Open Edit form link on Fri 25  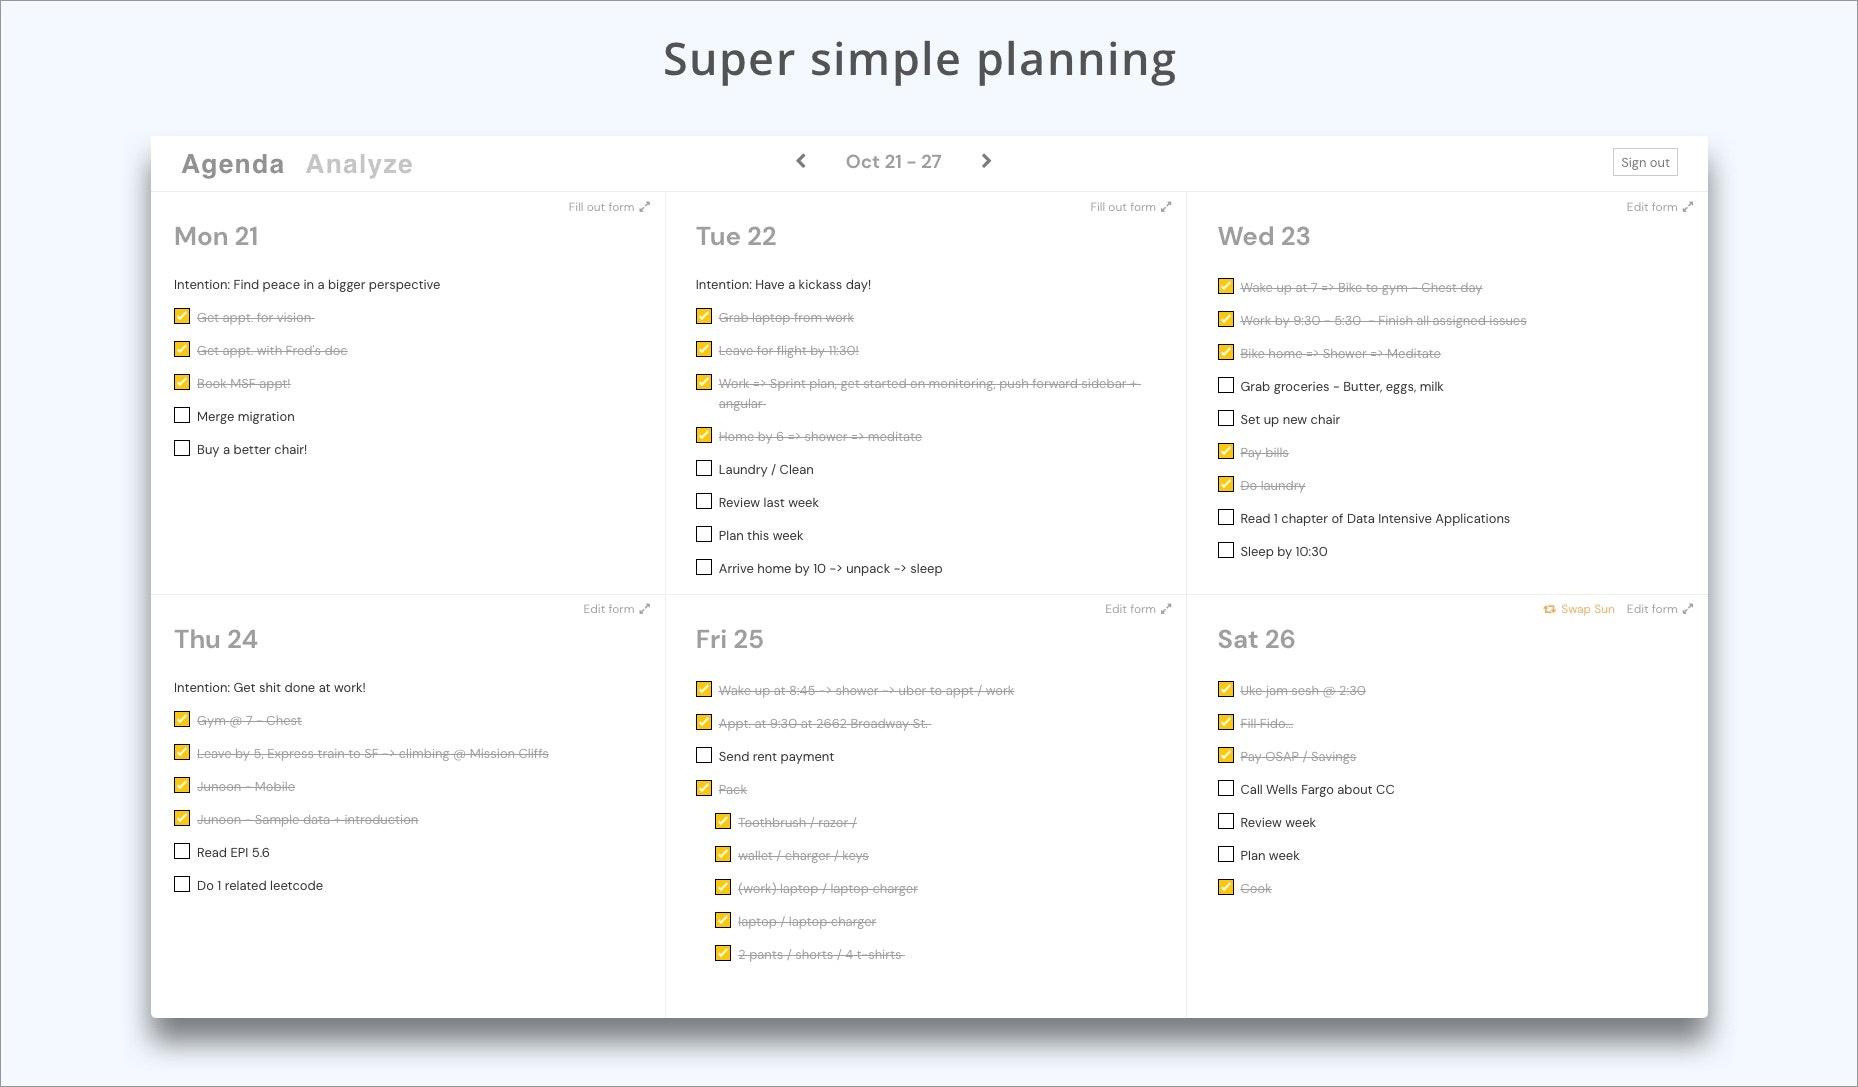coord(1130,609)
